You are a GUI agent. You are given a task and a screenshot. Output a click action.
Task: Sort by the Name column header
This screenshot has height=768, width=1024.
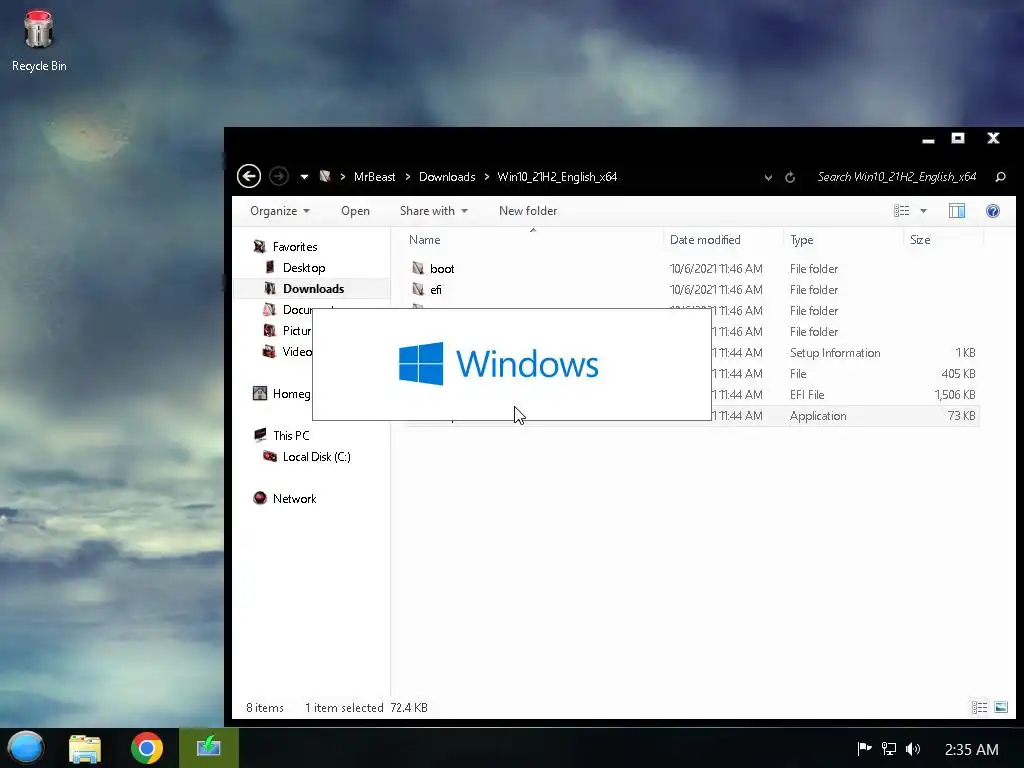click(533, 240)
